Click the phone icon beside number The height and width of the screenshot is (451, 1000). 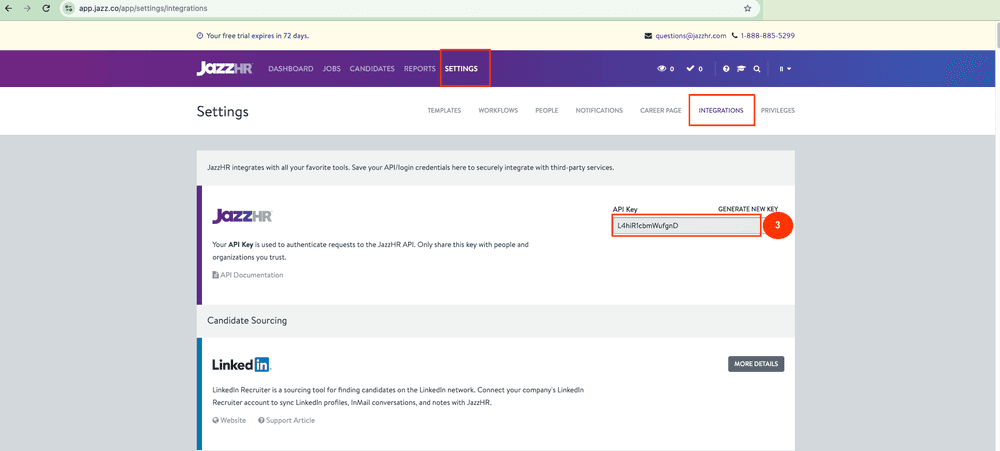[x=735, y=36]
